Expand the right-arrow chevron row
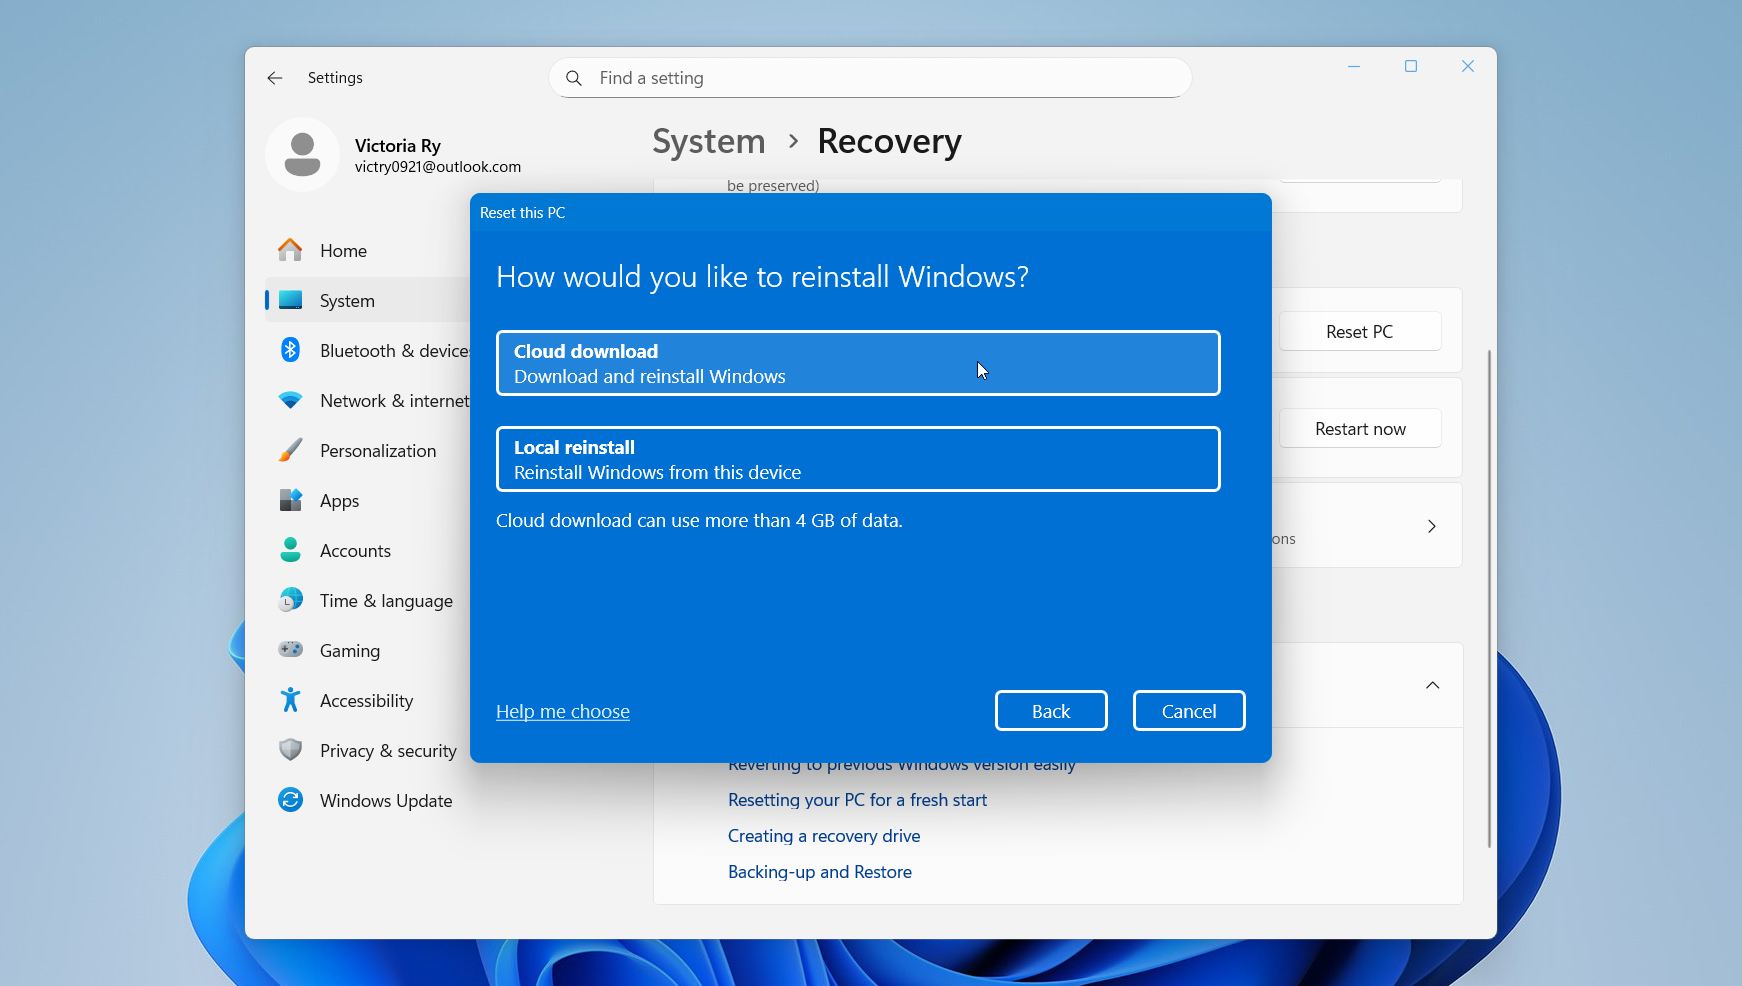Image resolution: width=1742 pixels, height=986 pixels. (1431, 526)
